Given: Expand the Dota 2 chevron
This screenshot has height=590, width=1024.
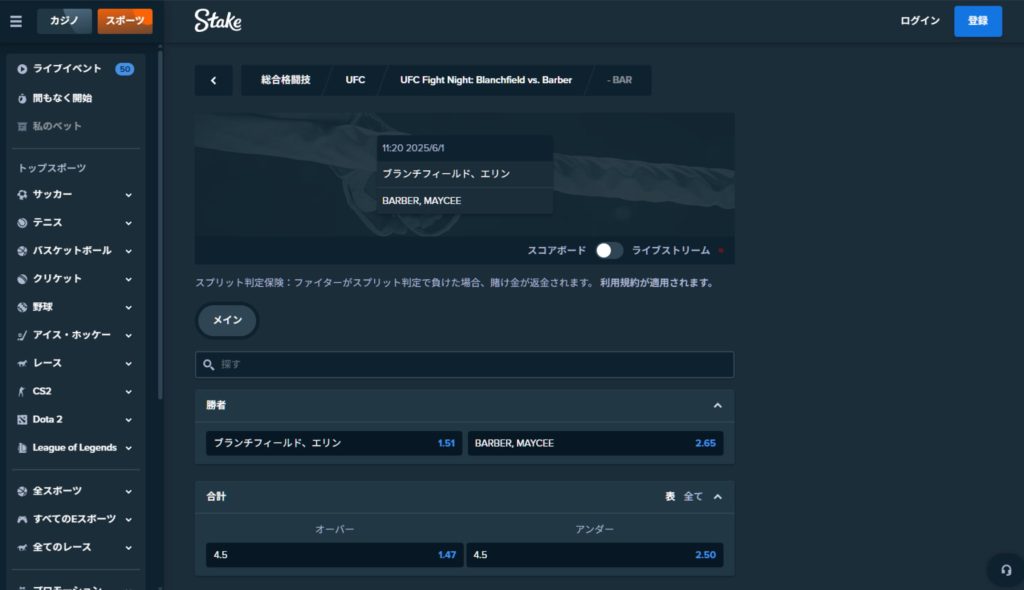Looking at the screenshot, I should coord(129,419).
